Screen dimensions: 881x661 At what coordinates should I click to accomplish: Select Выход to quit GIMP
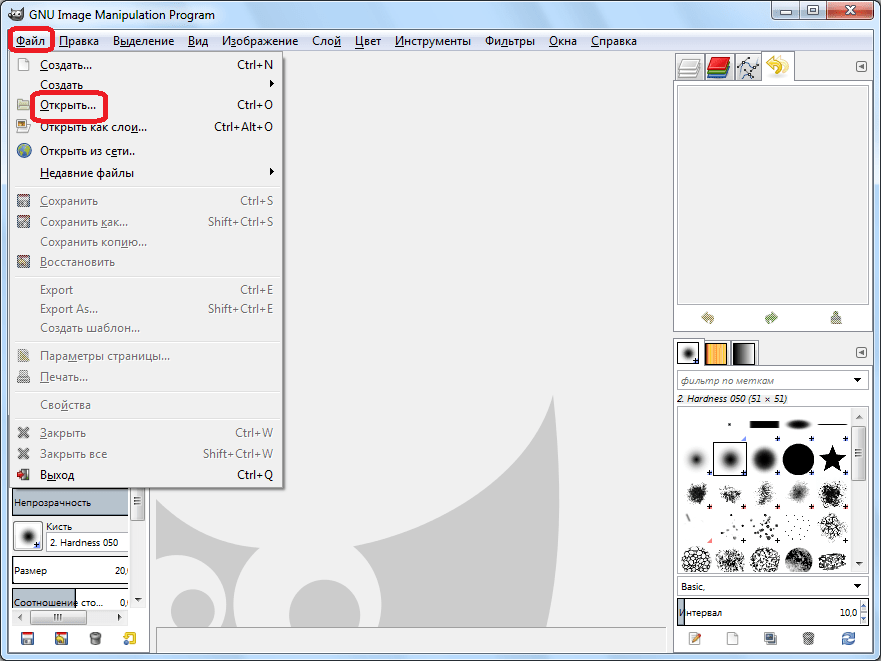point(57,475)
